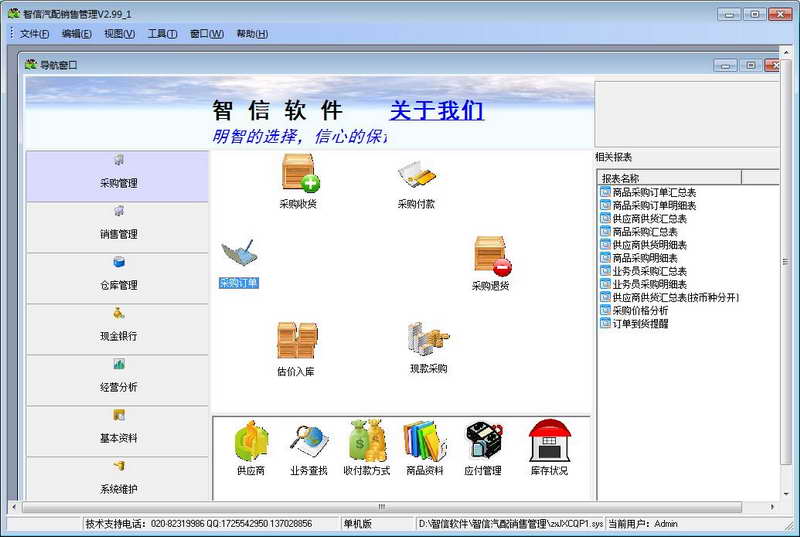Screen dimensions: 800x537
Task: Open the 估价入库 estimated stock-in icon
Action: pyautogui.click(x=296, y=349)
